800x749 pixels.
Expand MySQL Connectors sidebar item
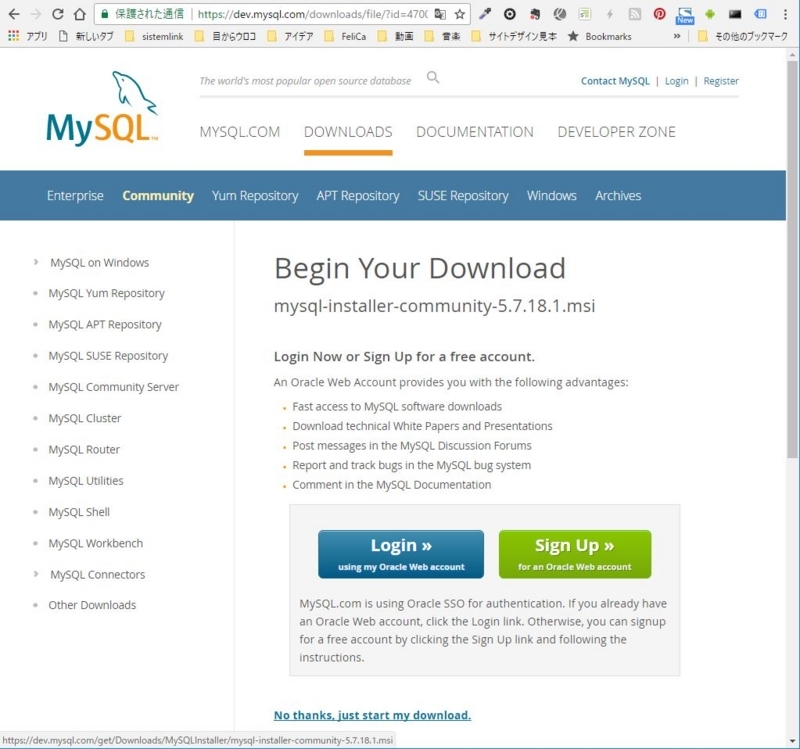click(x=36, y=574)
